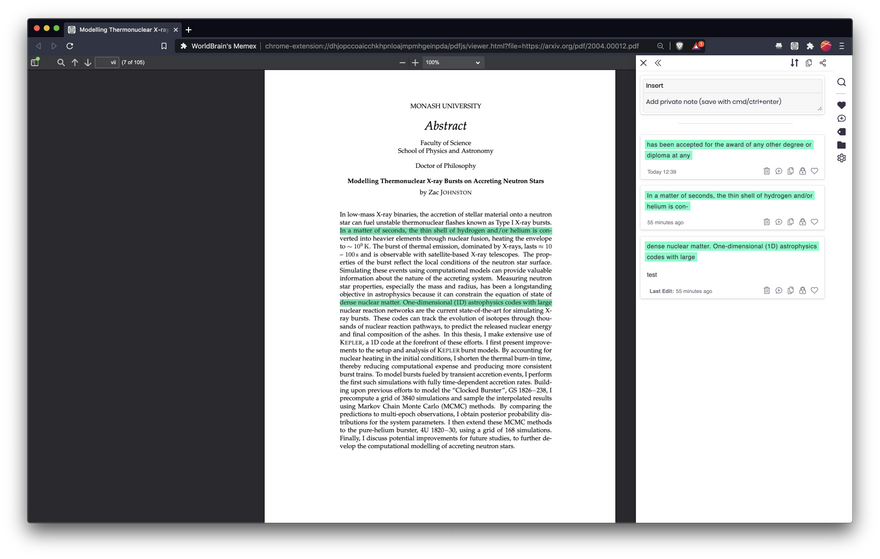The image size is (880, 559).
Task: Open Memex settings gear in ribbon
Action: [842, 158]
